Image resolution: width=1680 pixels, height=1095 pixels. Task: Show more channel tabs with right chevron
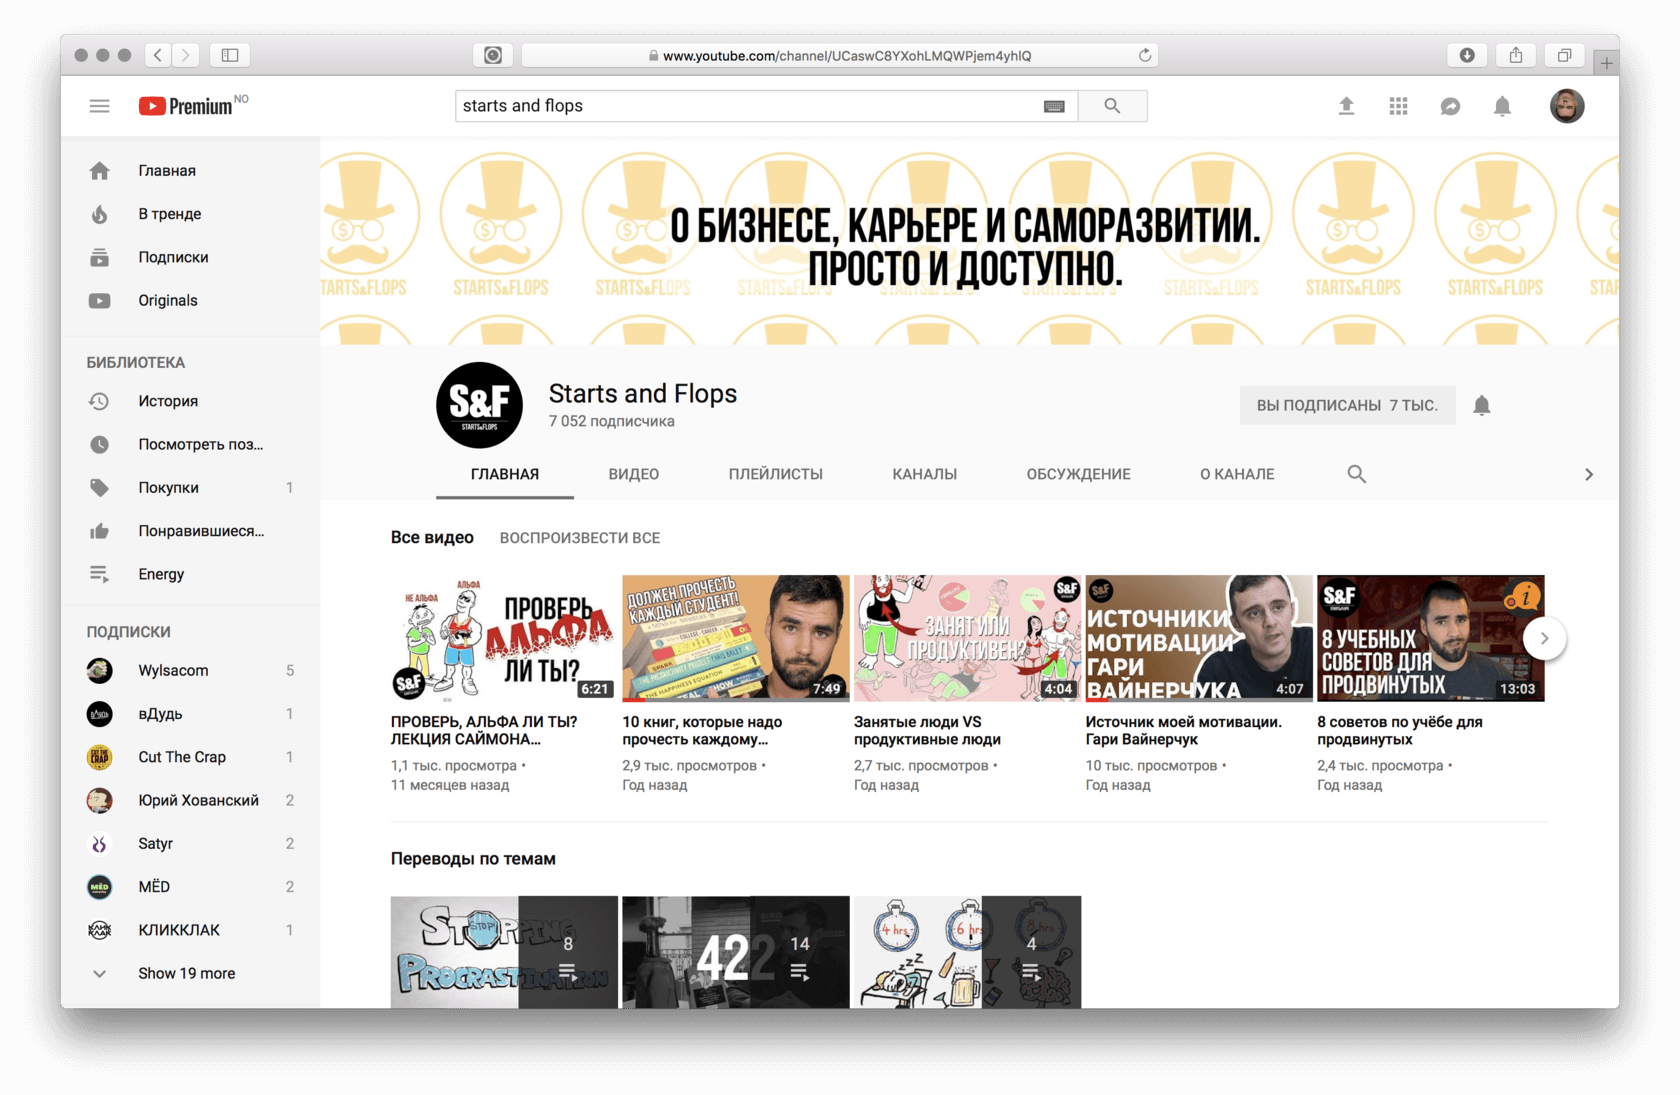(1588, 474)
